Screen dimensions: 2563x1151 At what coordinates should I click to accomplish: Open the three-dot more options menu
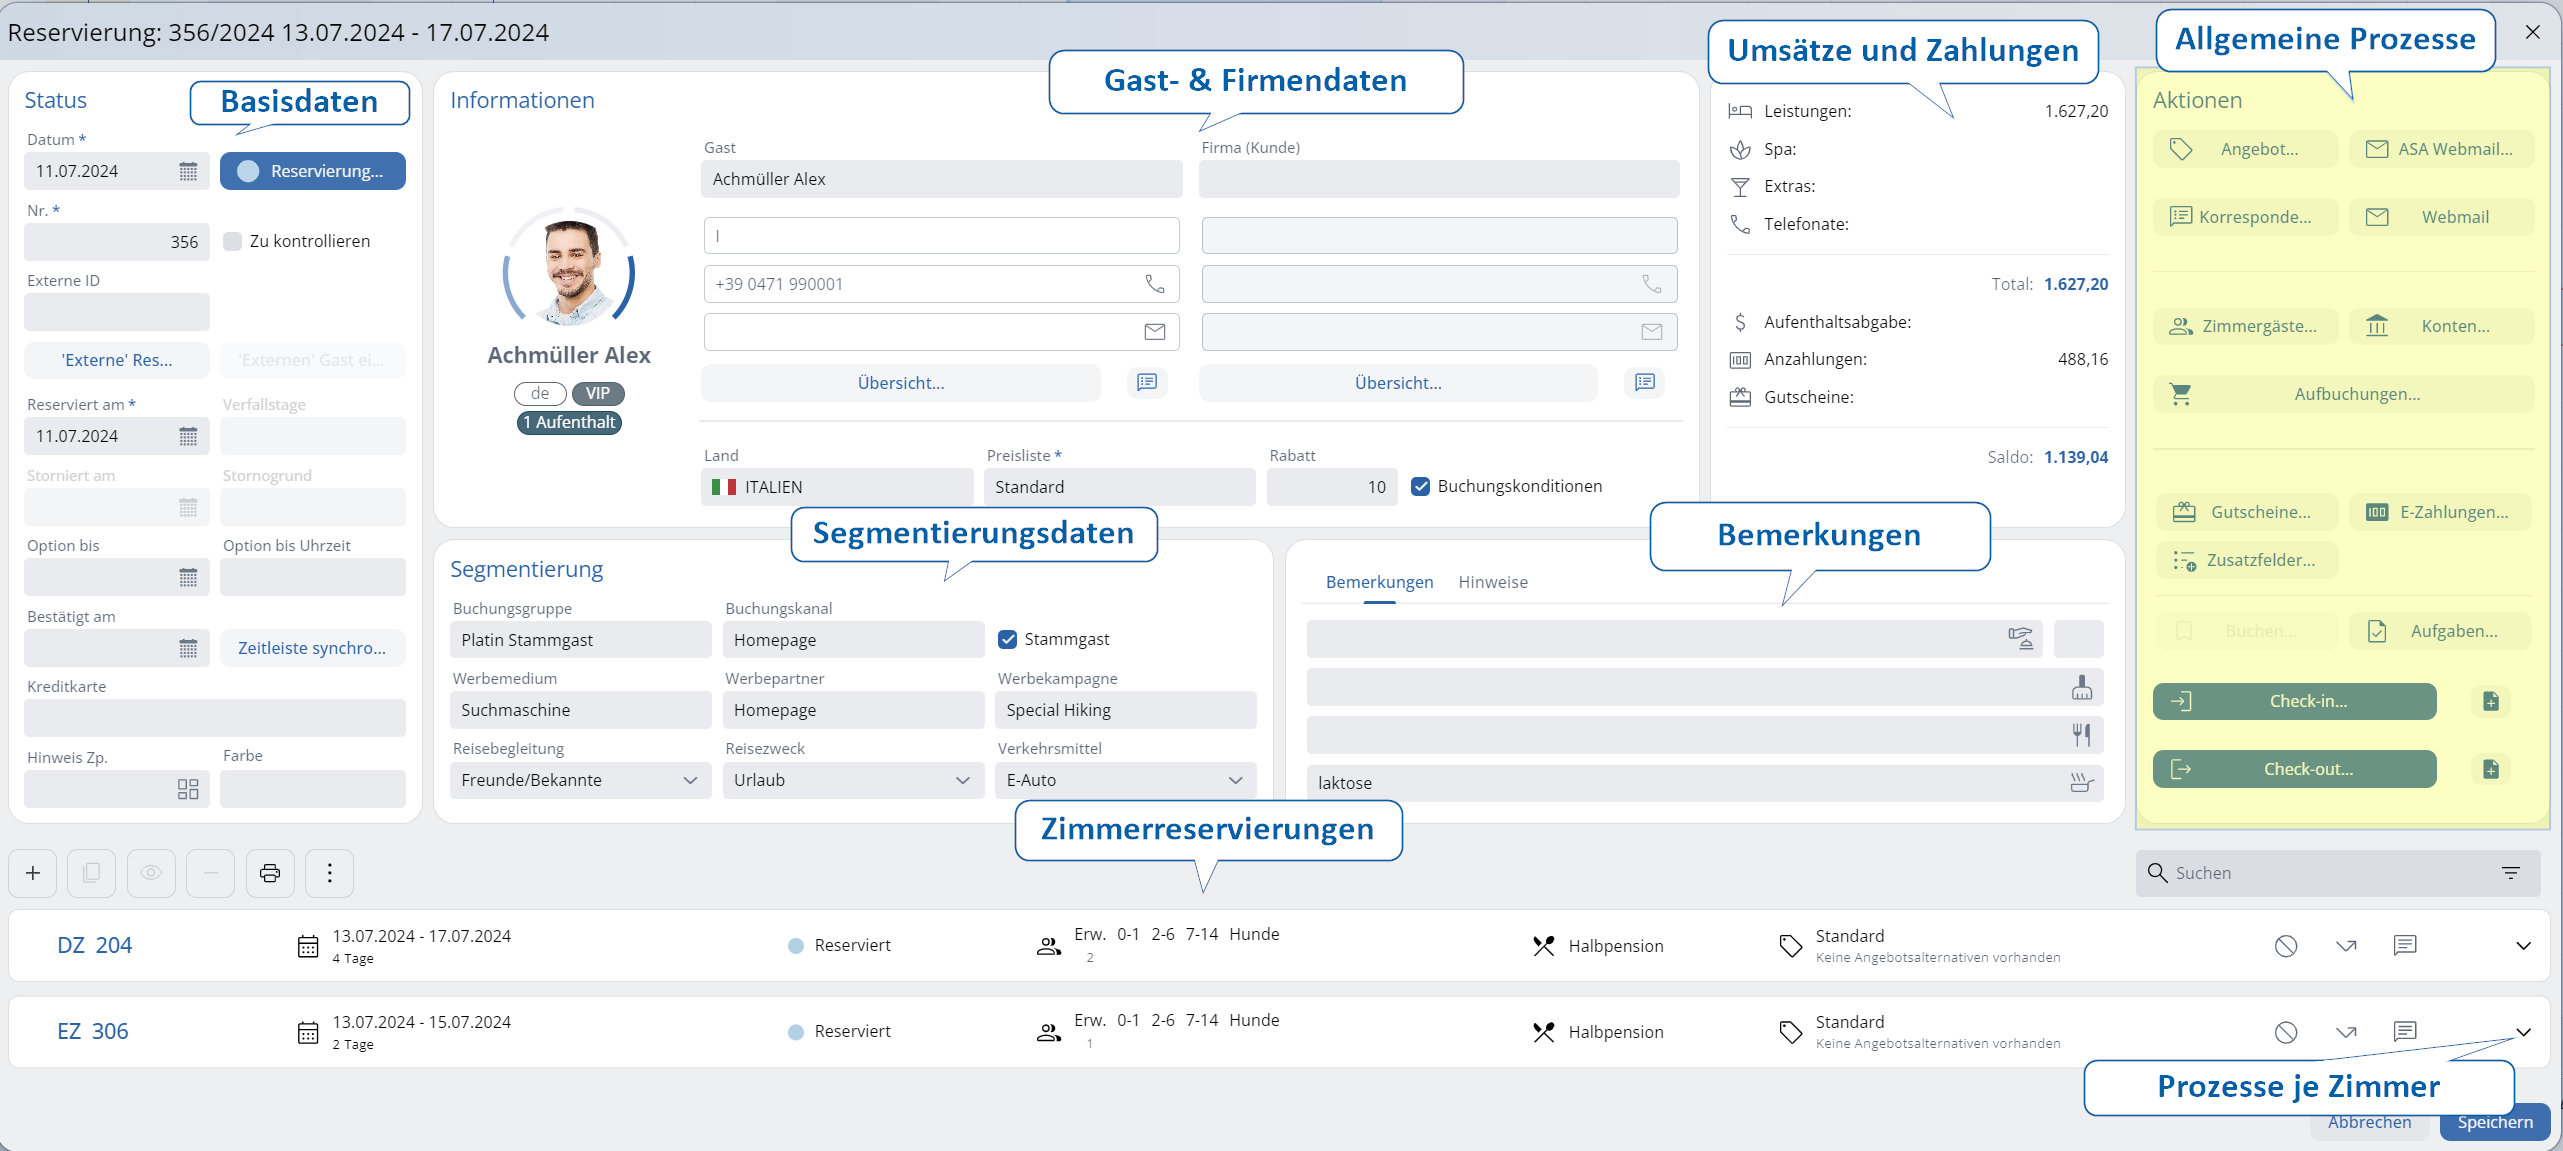point(329,873)
